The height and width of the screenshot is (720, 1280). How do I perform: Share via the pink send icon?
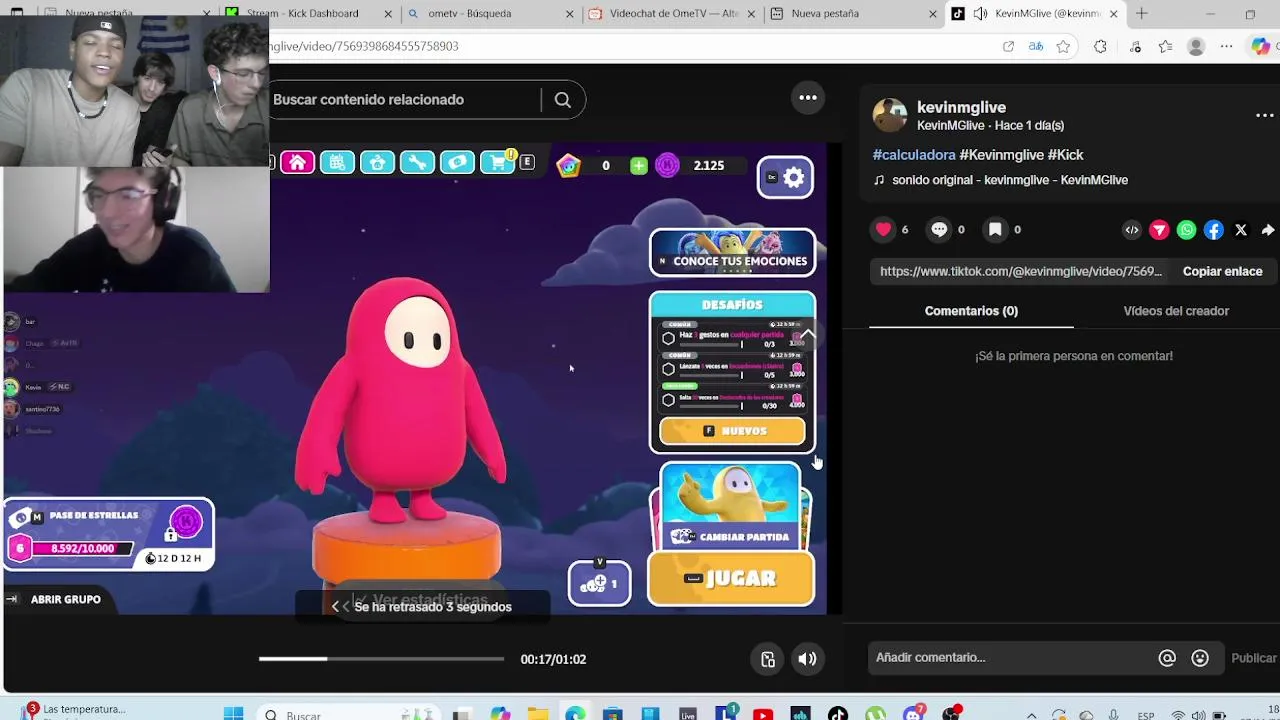1159,230
